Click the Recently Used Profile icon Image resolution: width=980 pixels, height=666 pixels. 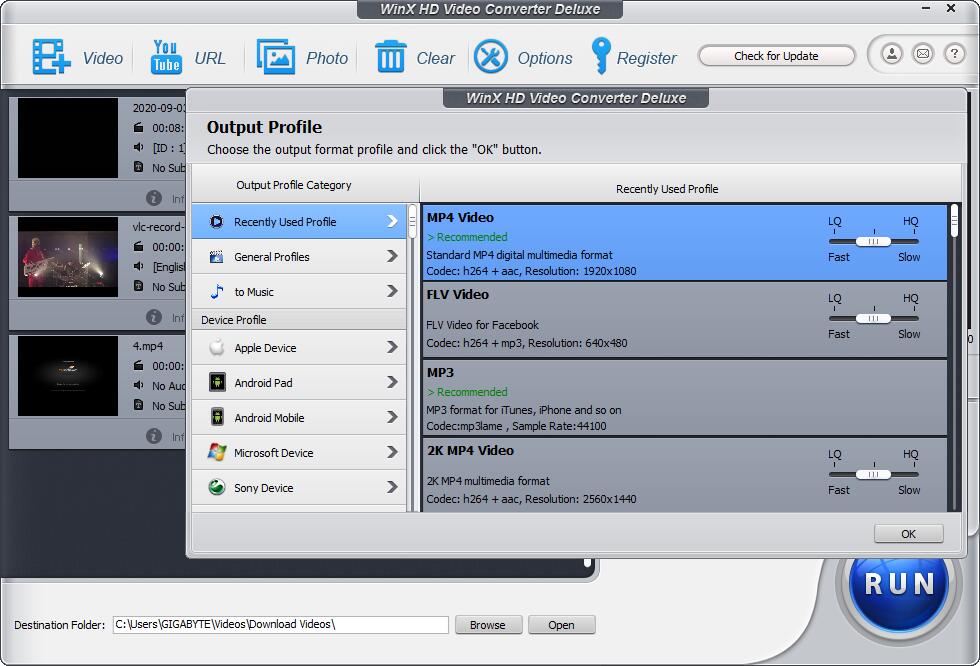click(216, 221)
